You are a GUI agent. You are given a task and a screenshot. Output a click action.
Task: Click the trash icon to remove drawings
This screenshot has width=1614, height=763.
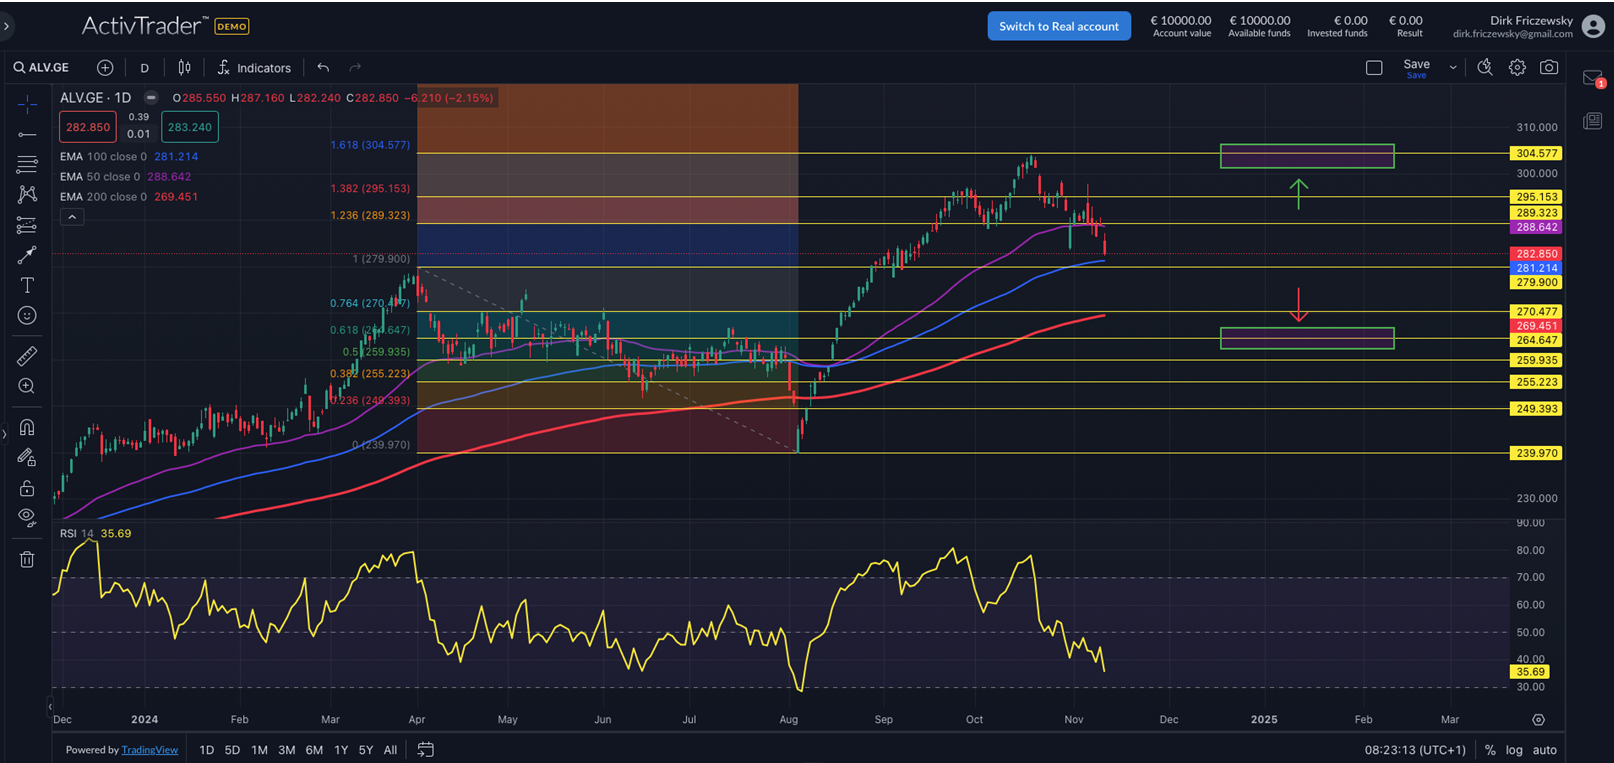tap(27, 559)
